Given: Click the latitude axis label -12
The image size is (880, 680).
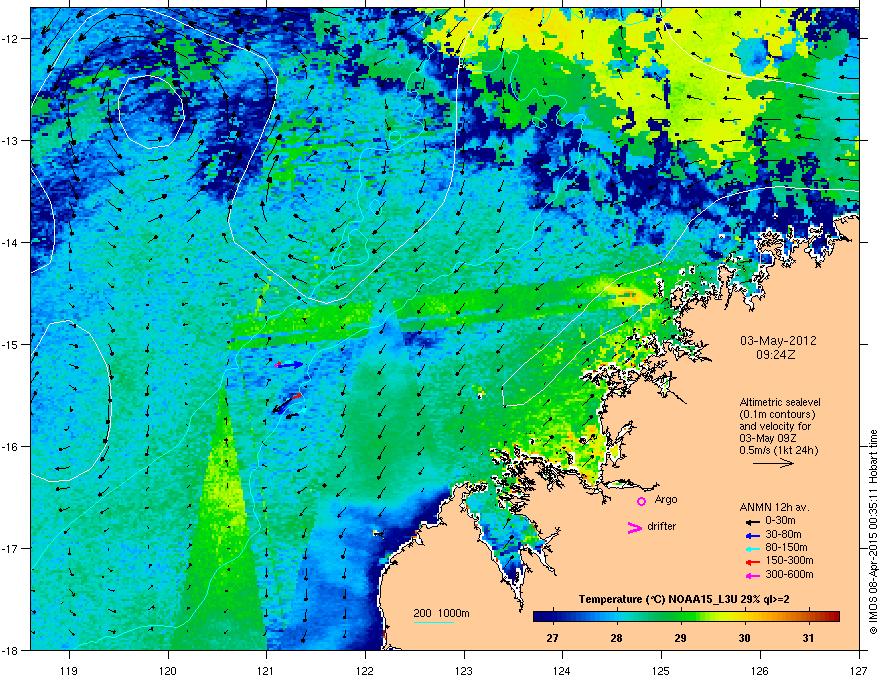Looking at the screenshot, I should [10, 39].
